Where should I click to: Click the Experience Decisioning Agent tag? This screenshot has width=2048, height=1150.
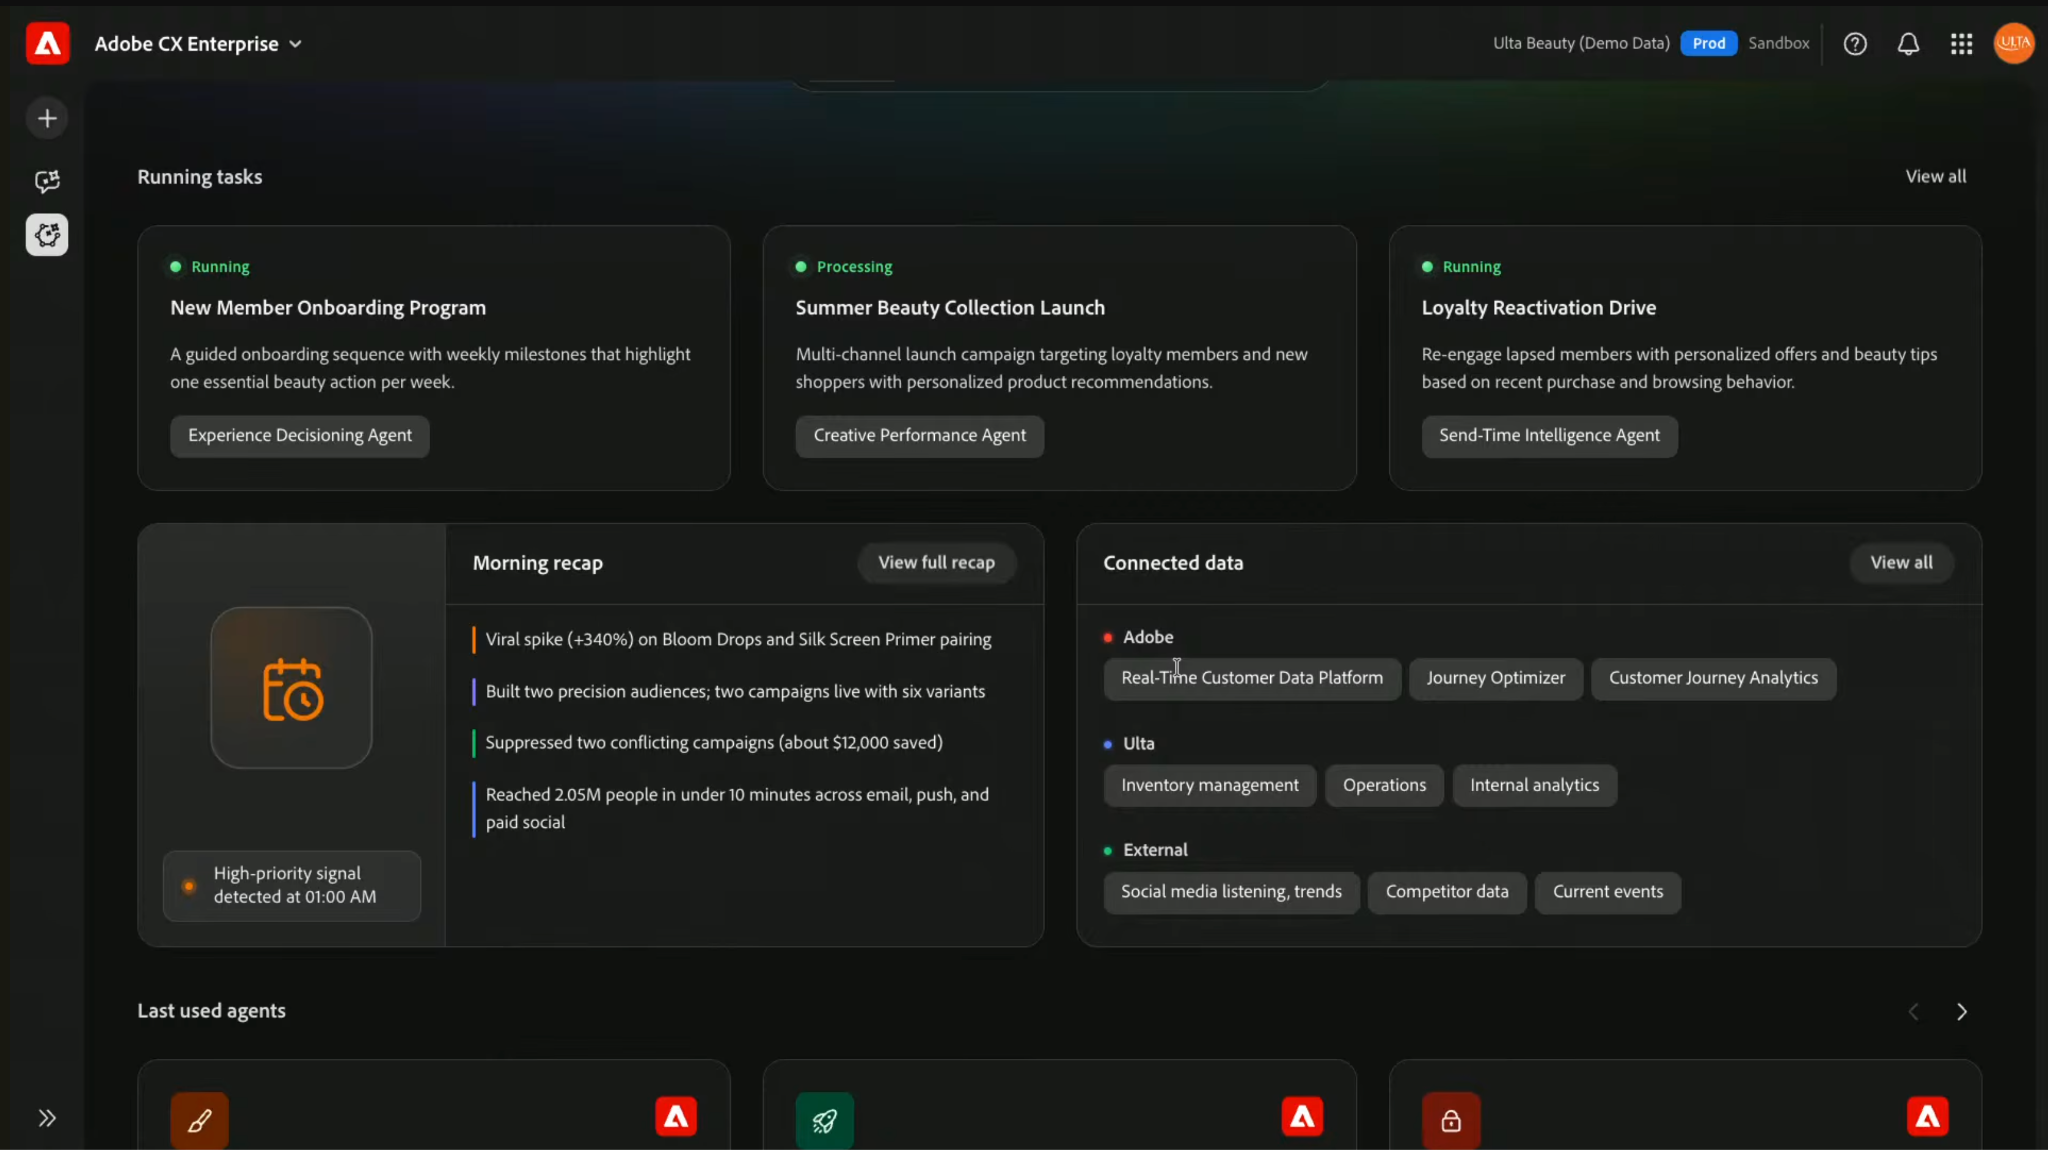[299, 436]
